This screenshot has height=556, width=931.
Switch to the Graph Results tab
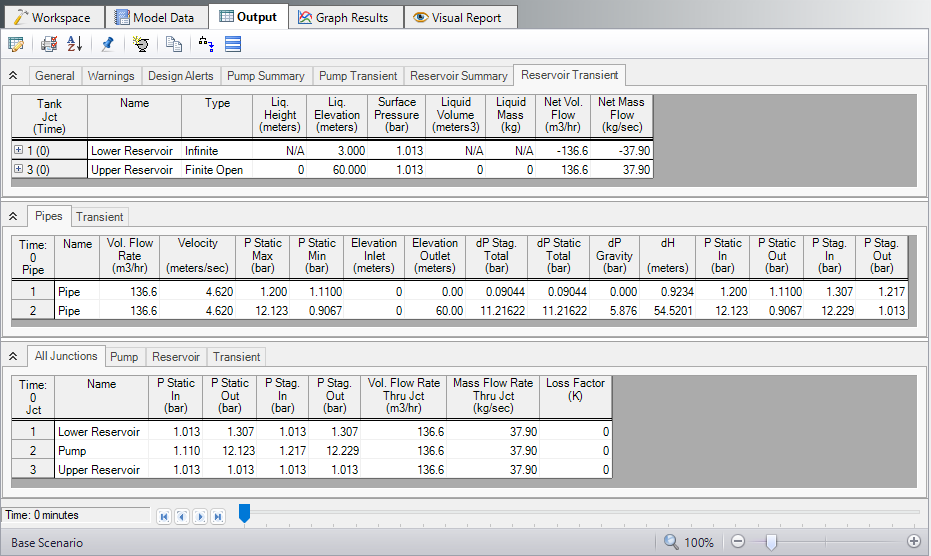pyautogui.click(x=346, y=17)
